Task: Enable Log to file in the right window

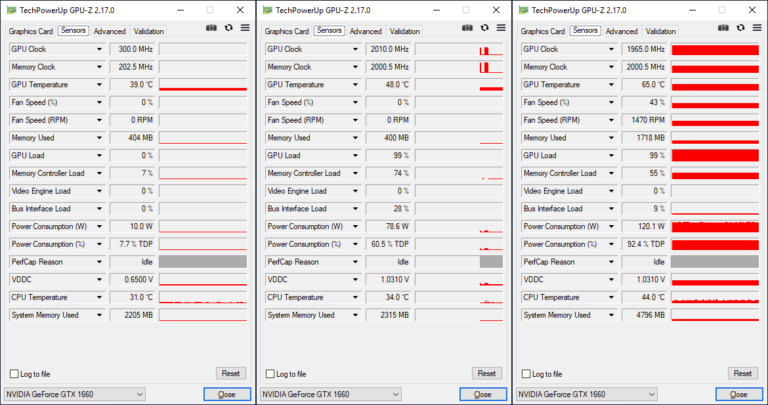Action: (x=526, y=374)
